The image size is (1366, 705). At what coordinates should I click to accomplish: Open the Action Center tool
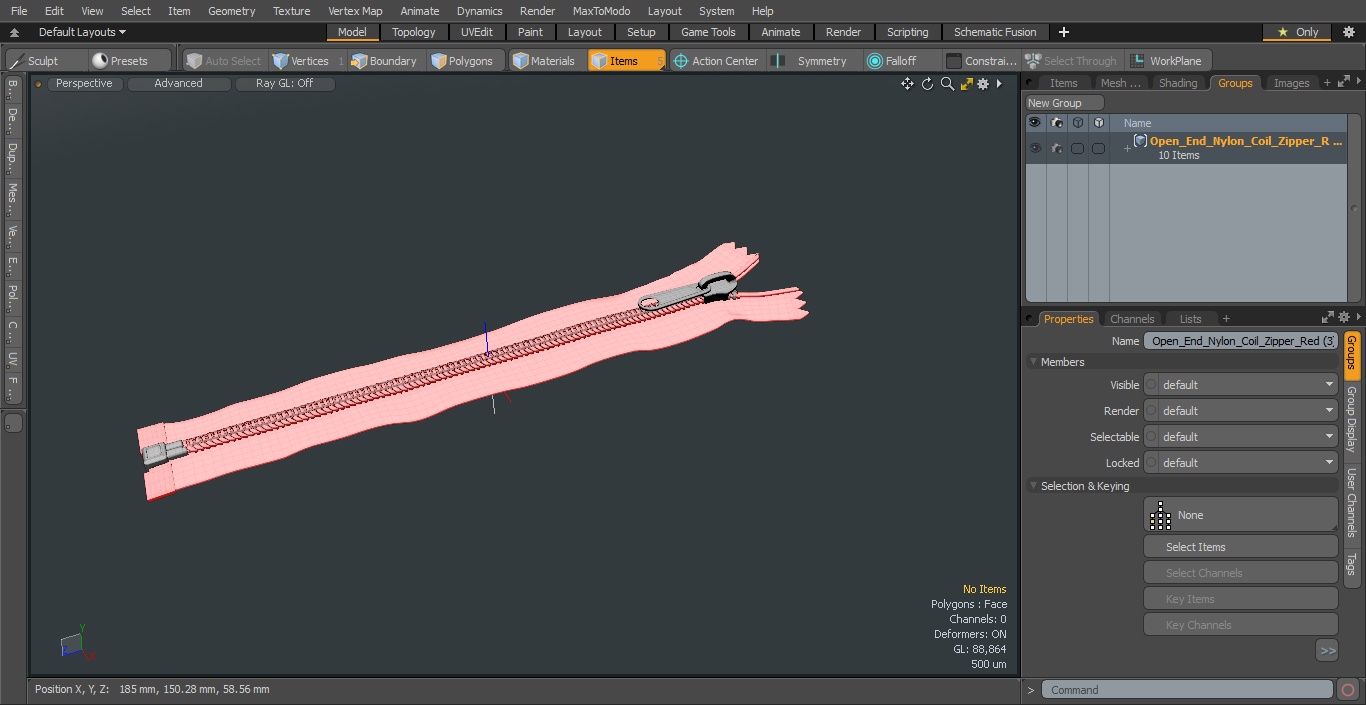click(x=716, y=61)
